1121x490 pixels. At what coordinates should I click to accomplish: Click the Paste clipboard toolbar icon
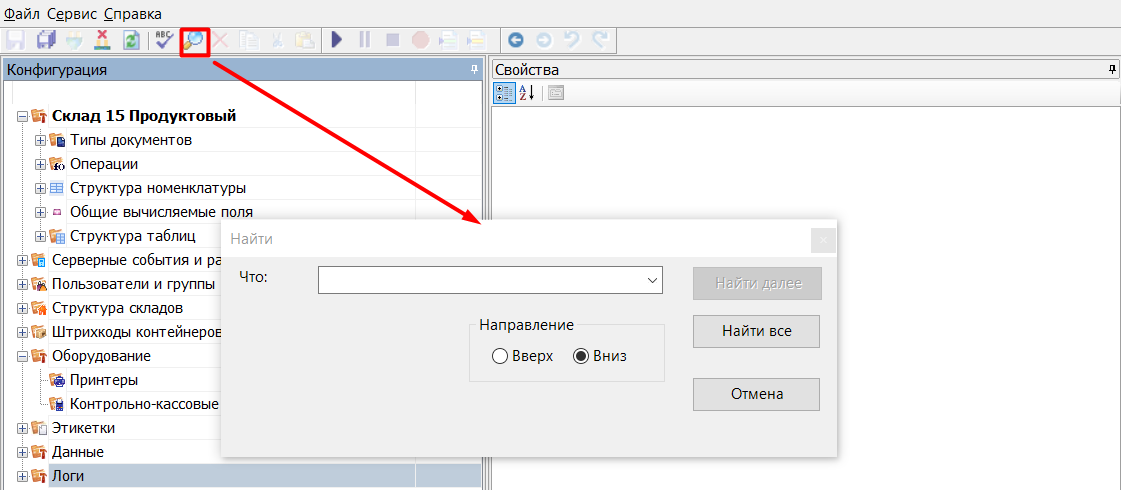tap(305, 40)
